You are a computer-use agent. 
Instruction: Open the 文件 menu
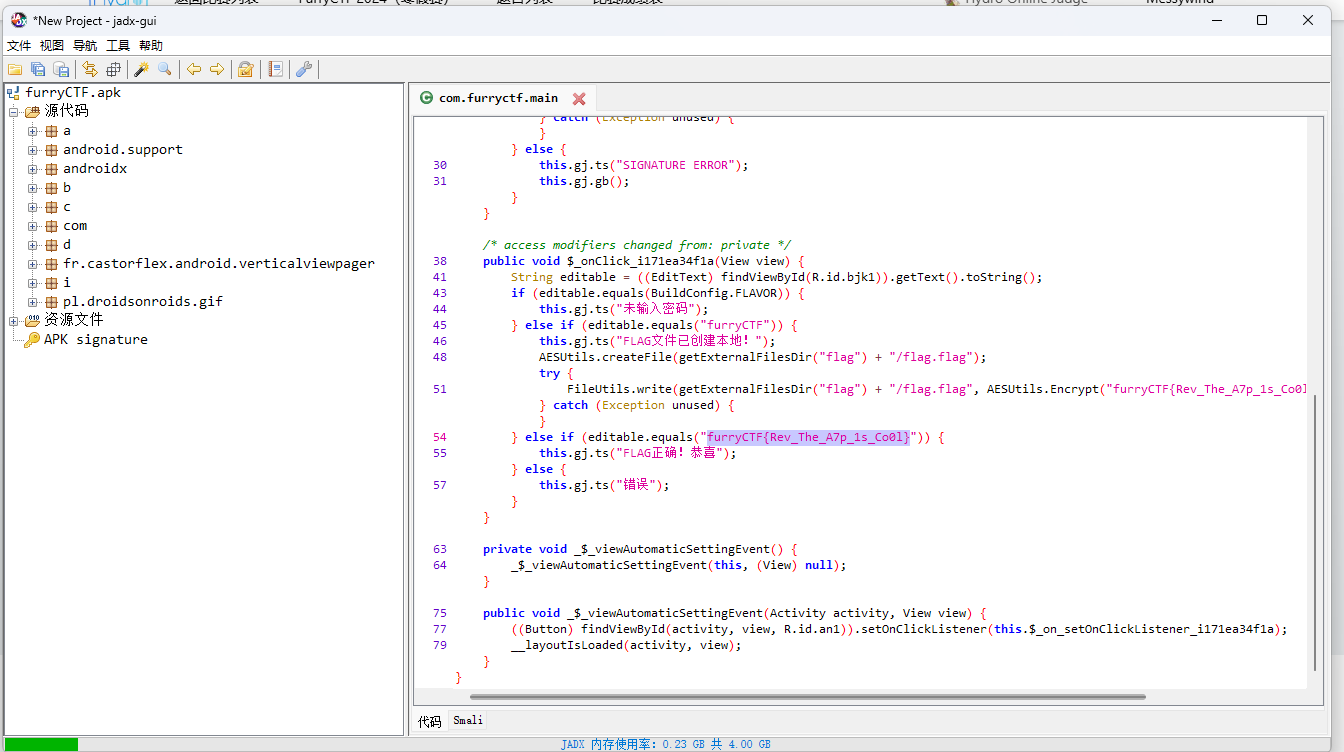pos(19,46)
